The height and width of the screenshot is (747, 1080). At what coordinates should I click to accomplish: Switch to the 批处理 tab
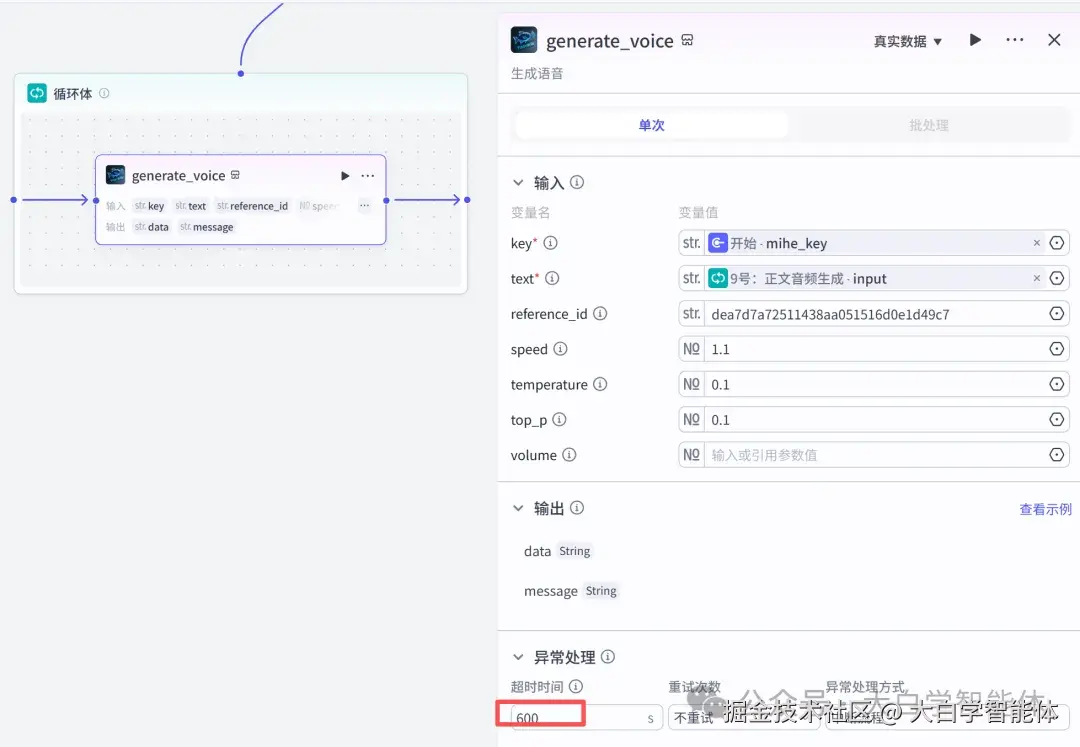932,124
